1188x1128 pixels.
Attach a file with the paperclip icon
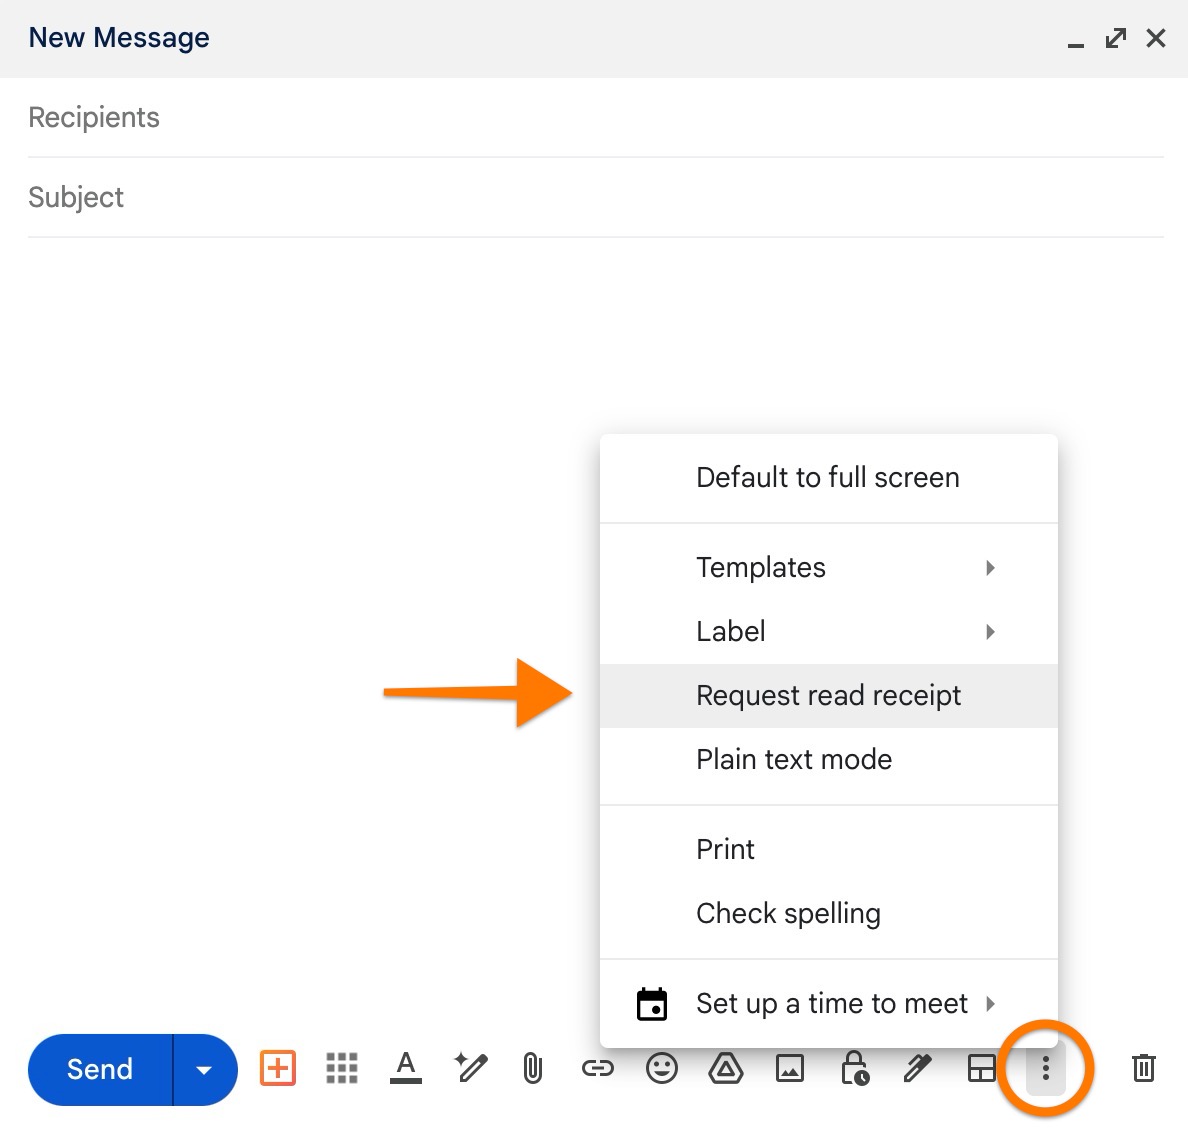pyautogui.click(x=532, y=1068)
